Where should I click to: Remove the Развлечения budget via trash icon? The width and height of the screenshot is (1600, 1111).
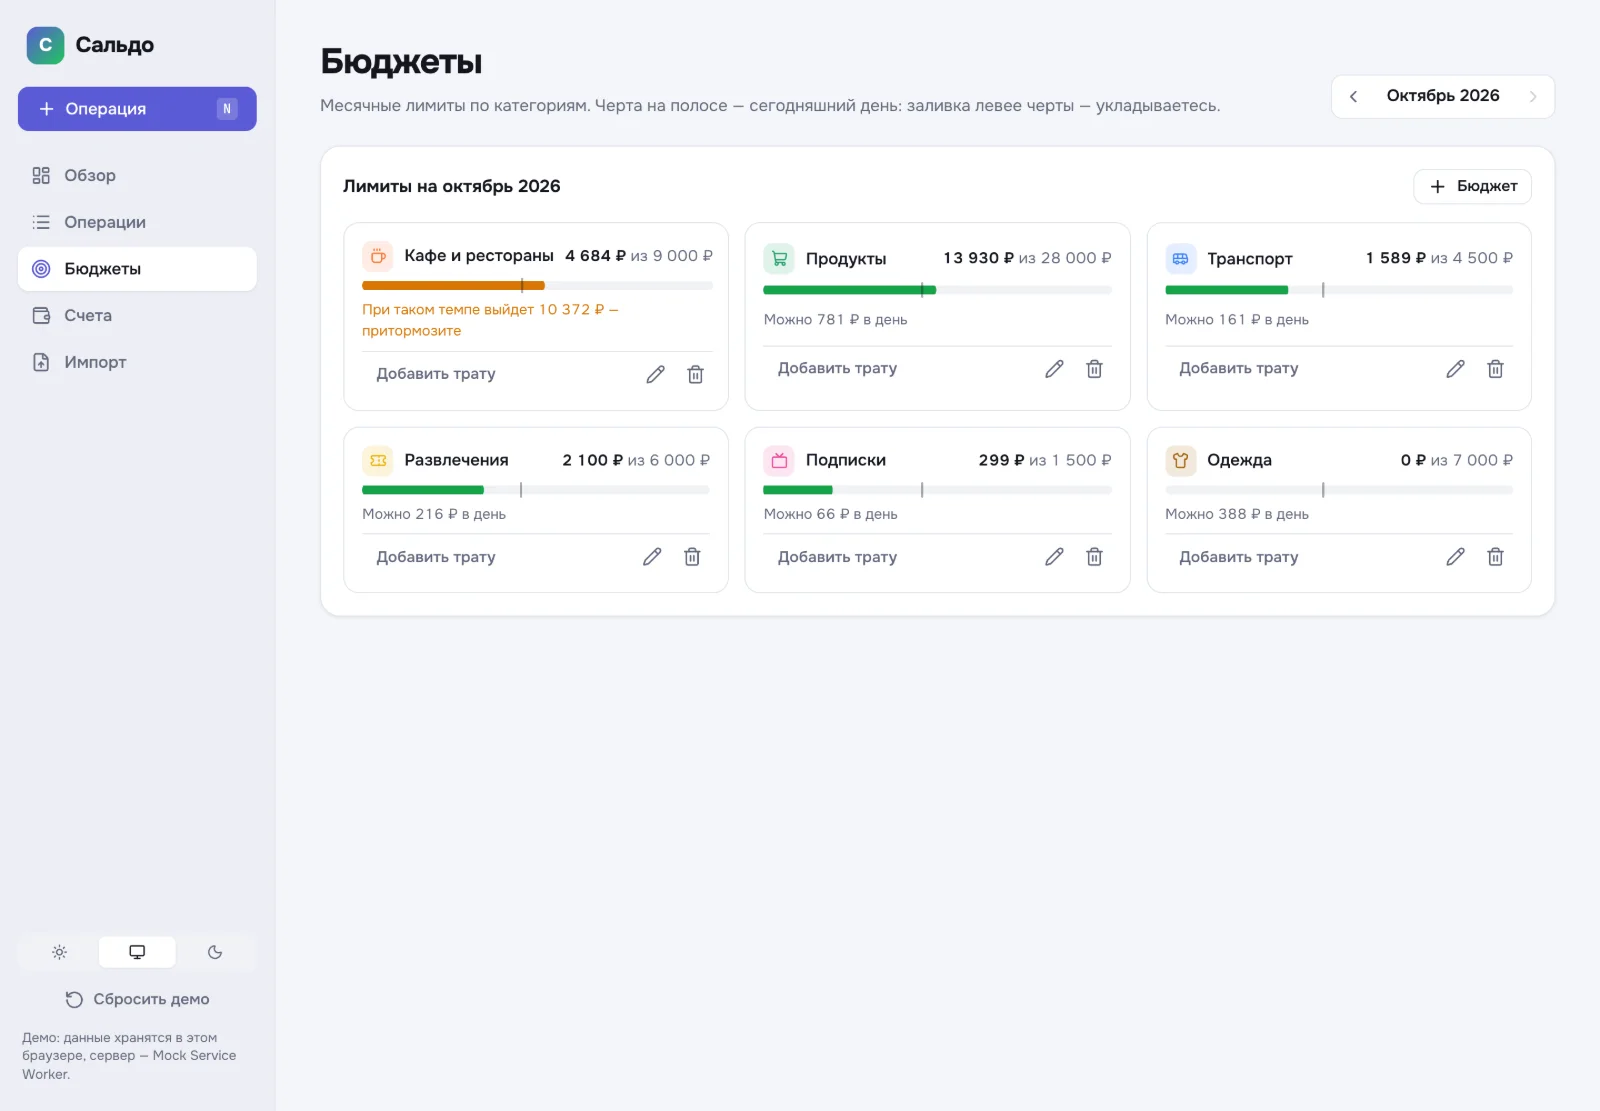coord(692,557)
